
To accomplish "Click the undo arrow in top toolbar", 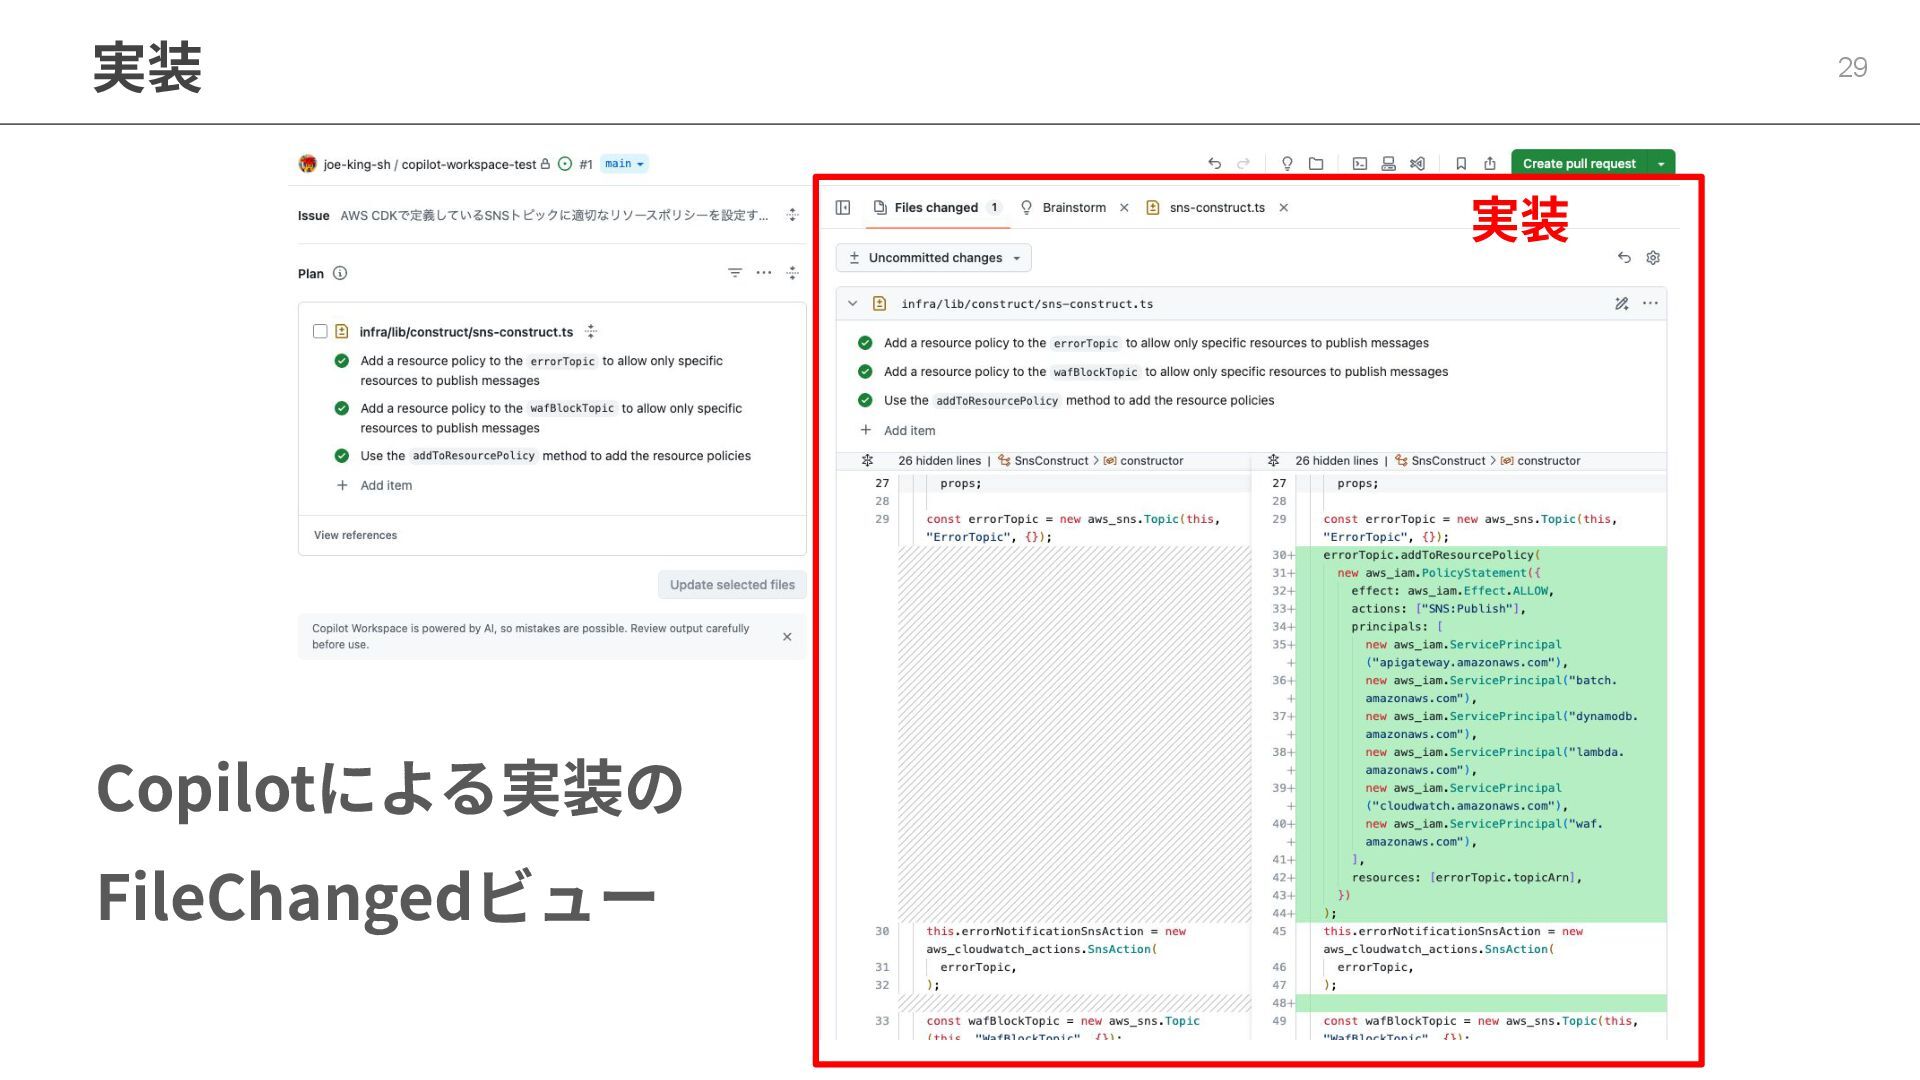I will coord(1214,164).
